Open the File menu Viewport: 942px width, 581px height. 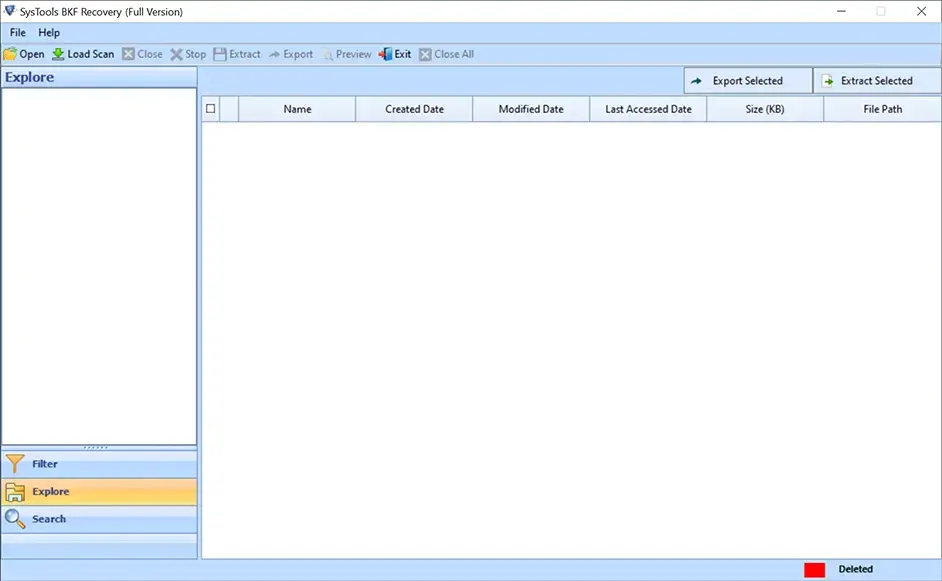click(x=17, y=32)
